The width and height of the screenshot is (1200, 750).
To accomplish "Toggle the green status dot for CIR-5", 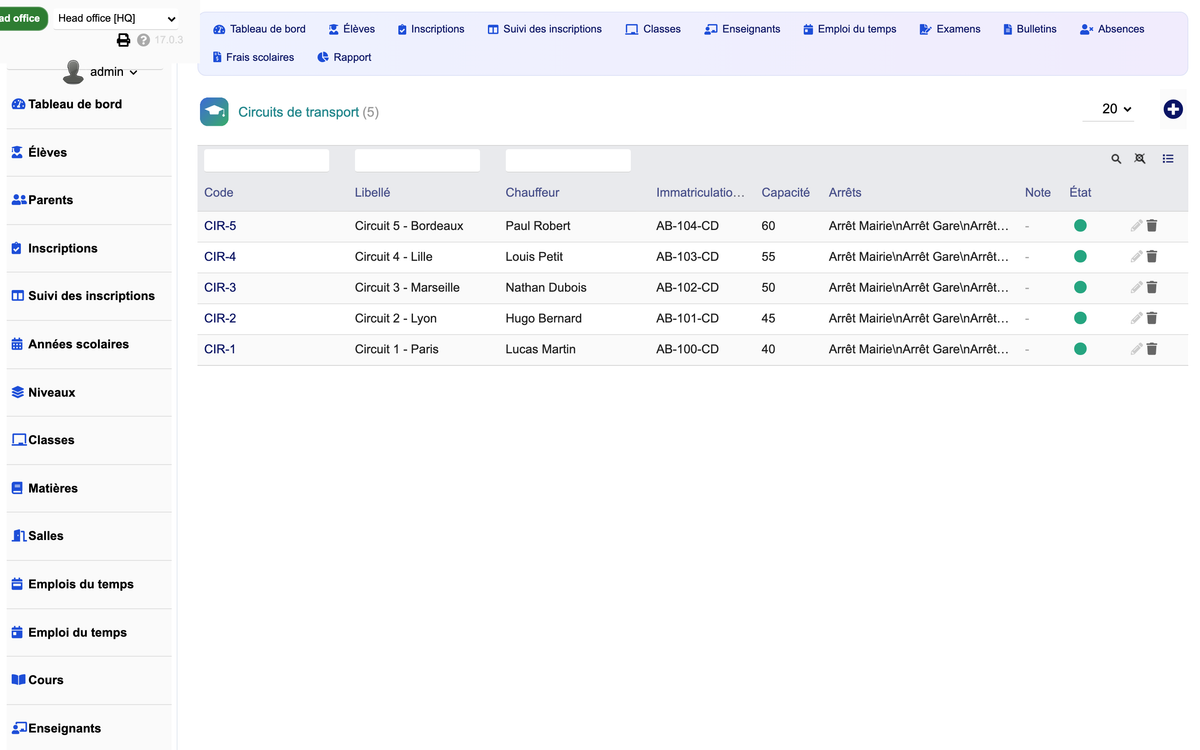I will click(x=1080, y=226).
